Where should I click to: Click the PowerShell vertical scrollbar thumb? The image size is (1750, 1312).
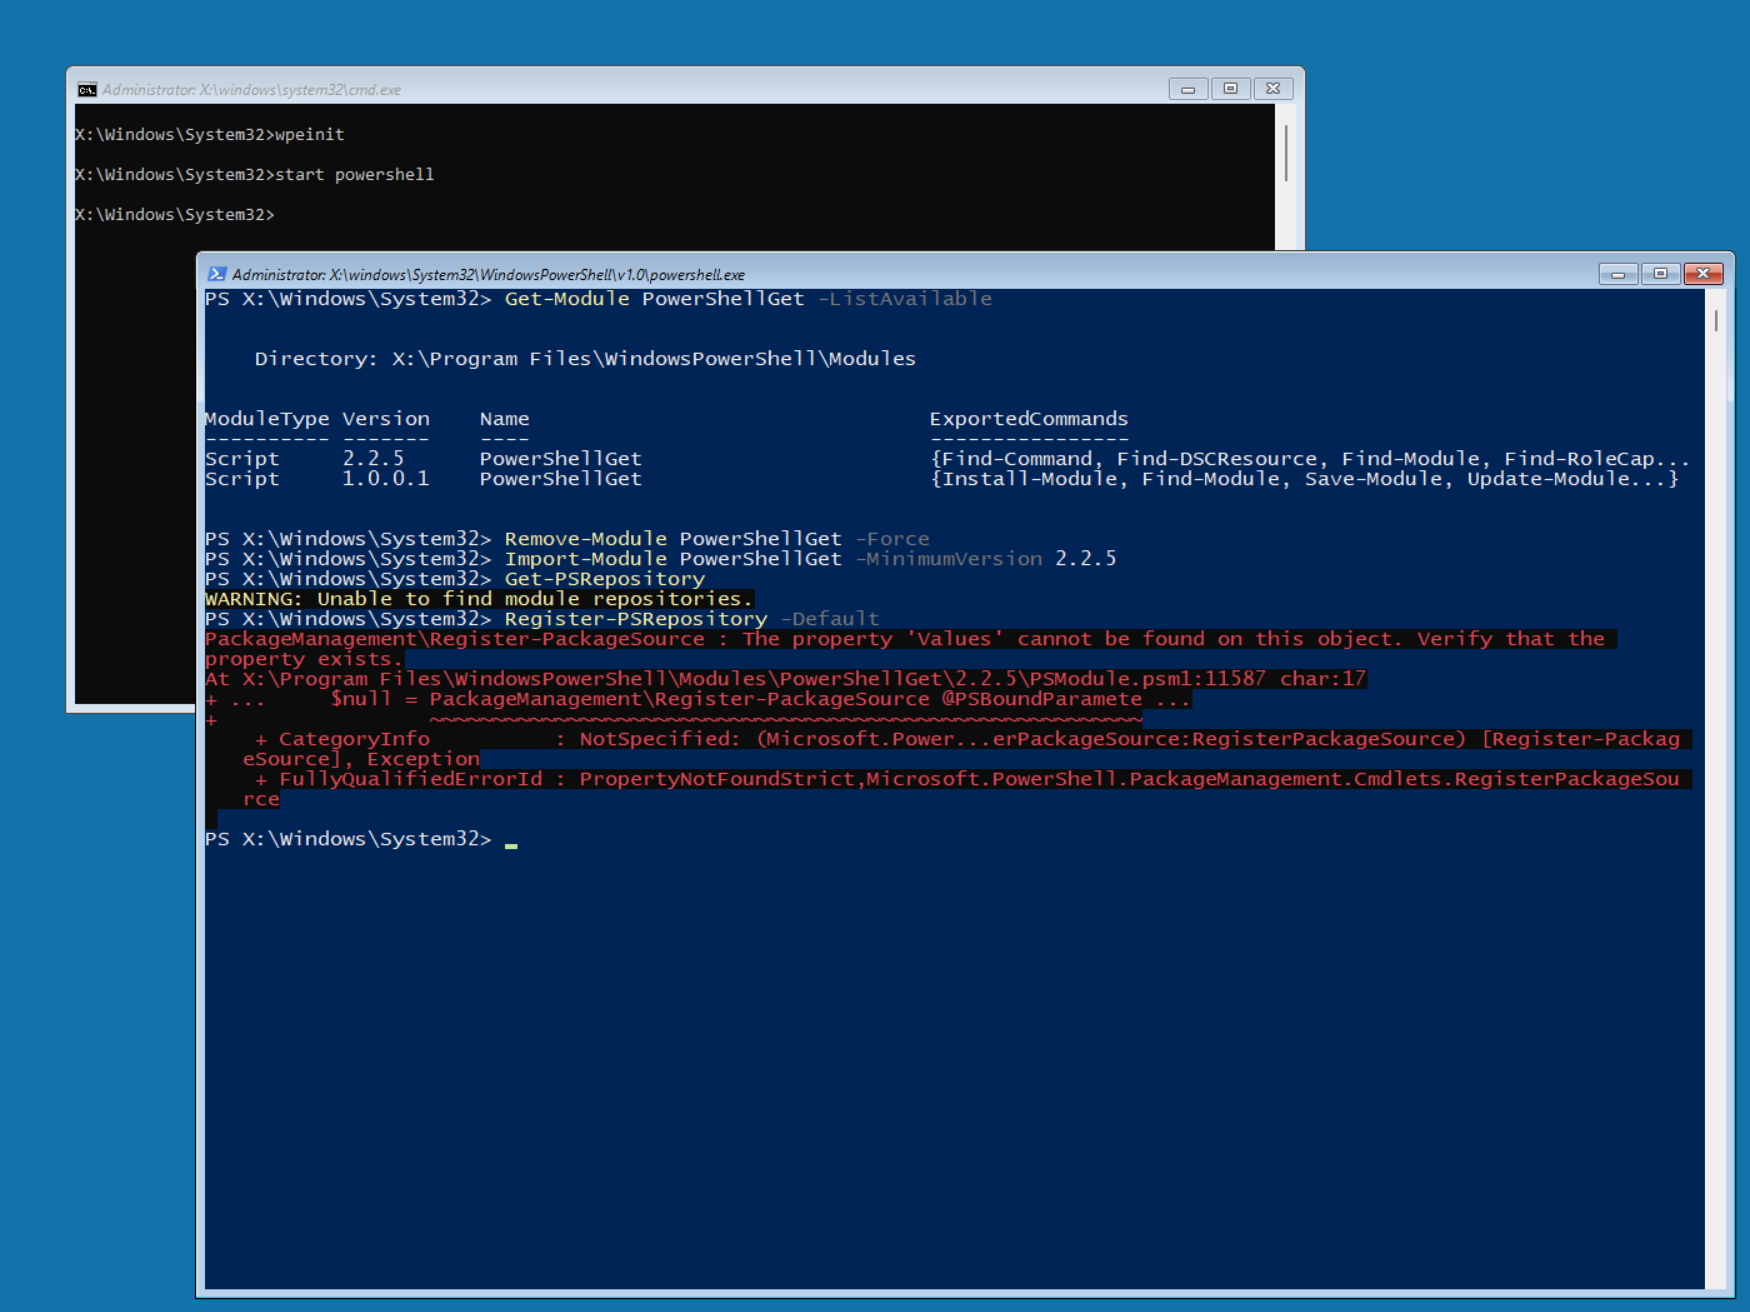click(1716, 321)
